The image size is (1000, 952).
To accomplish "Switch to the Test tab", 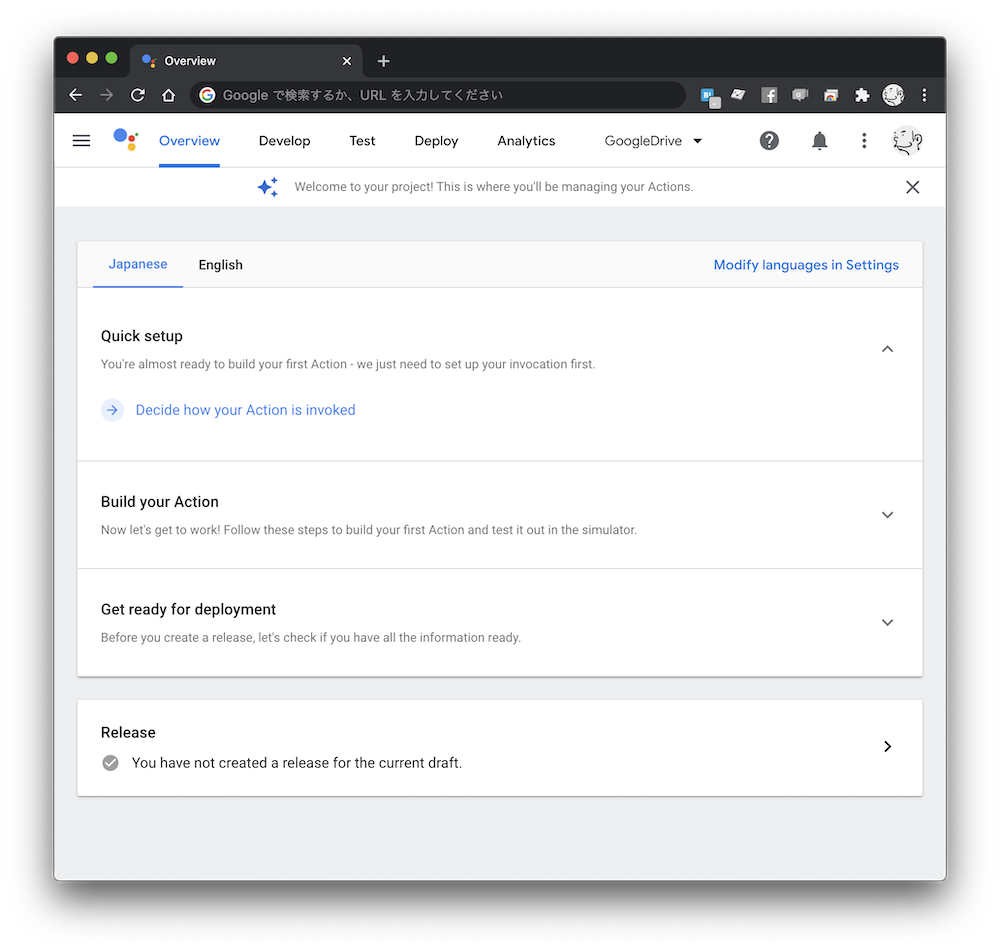I will 362,141.
